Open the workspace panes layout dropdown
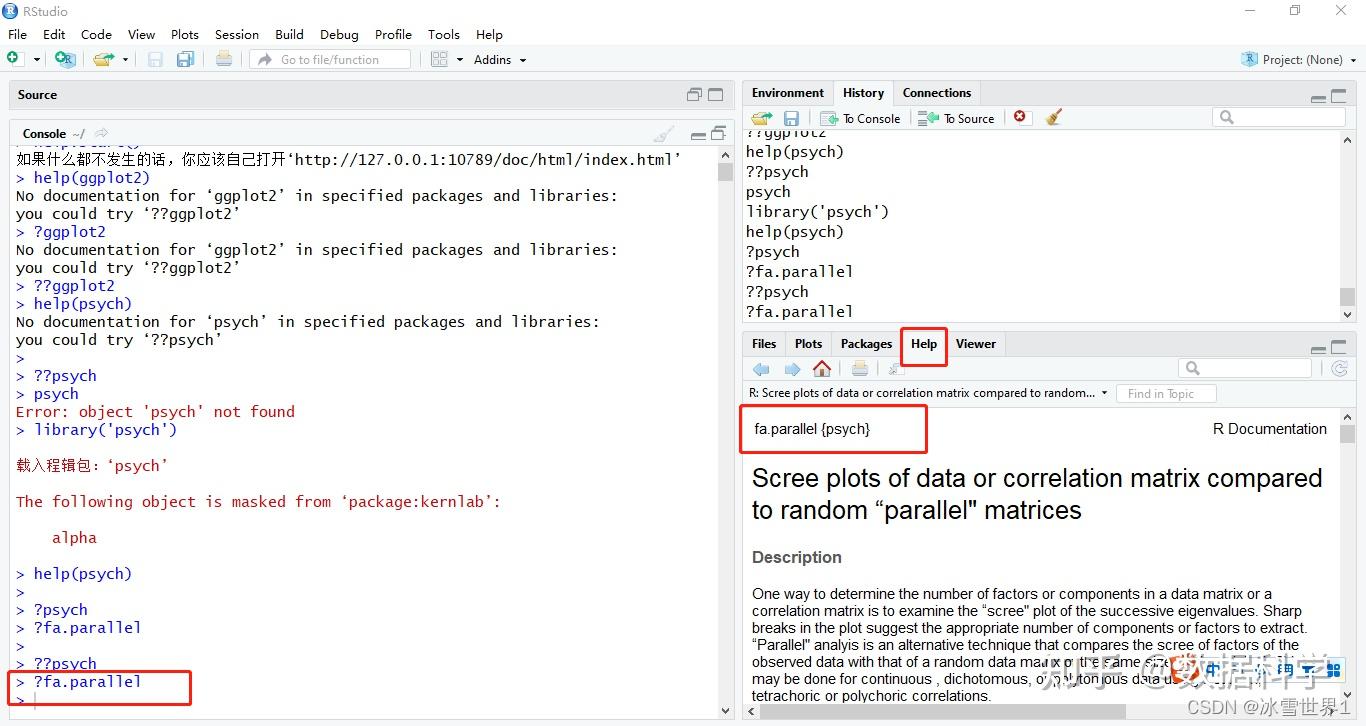 pos(445,60)
